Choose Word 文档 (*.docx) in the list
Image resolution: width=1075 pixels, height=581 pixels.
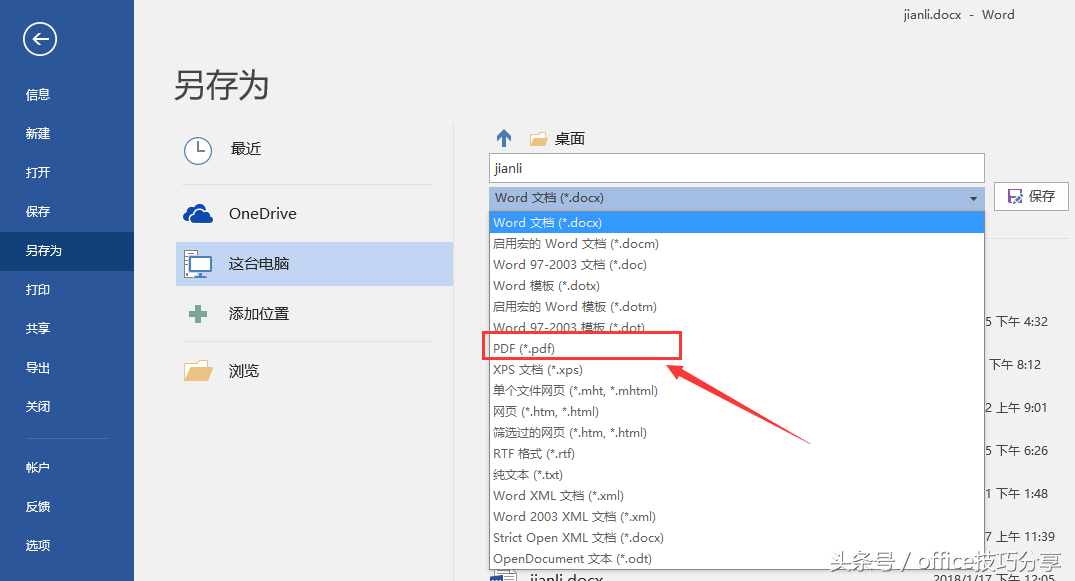coord(736,223)
